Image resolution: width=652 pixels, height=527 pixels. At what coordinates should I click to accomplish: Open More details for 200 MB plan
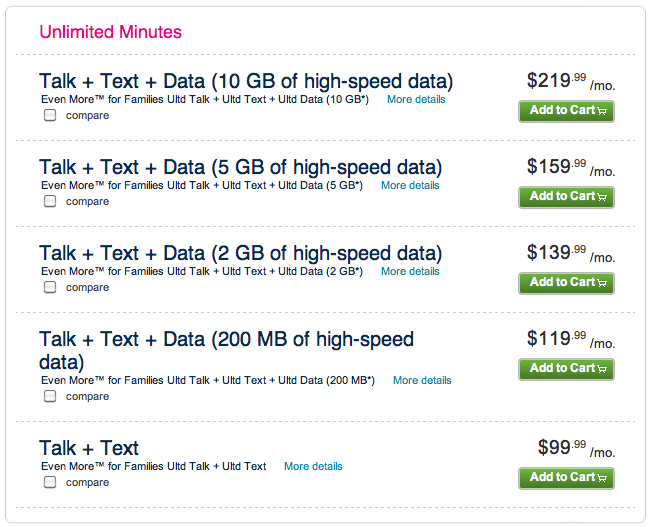point(422,381)
